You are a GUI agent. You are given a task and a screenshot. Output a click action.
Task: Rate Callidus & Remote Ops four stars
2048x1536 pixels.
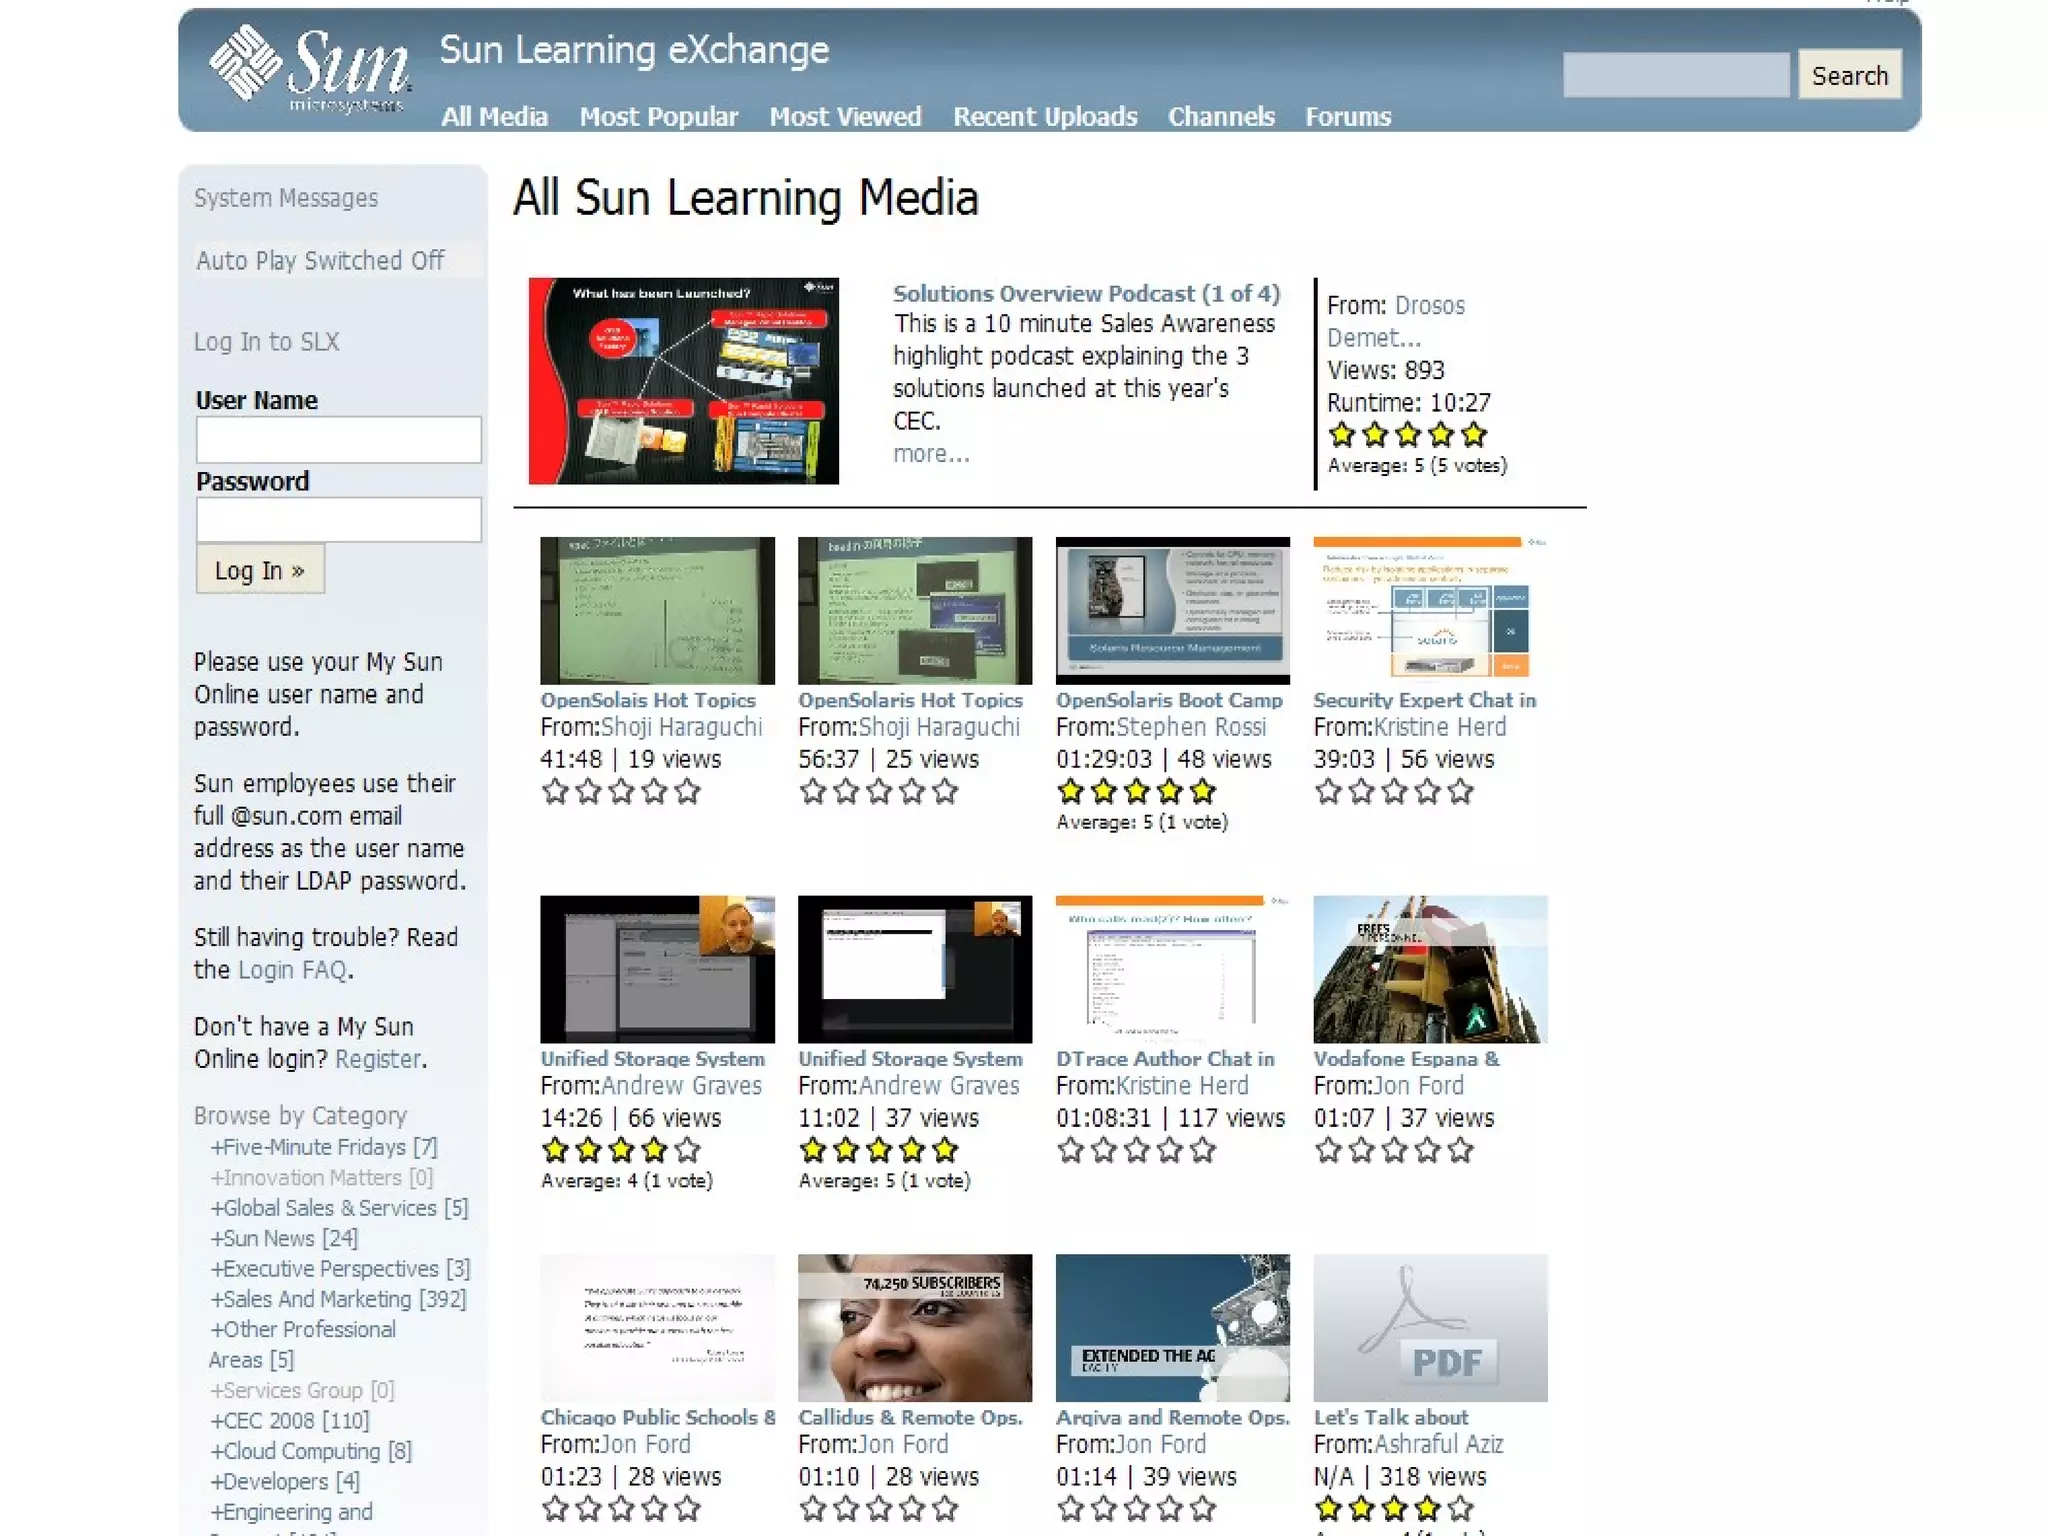coord(912,1509)
